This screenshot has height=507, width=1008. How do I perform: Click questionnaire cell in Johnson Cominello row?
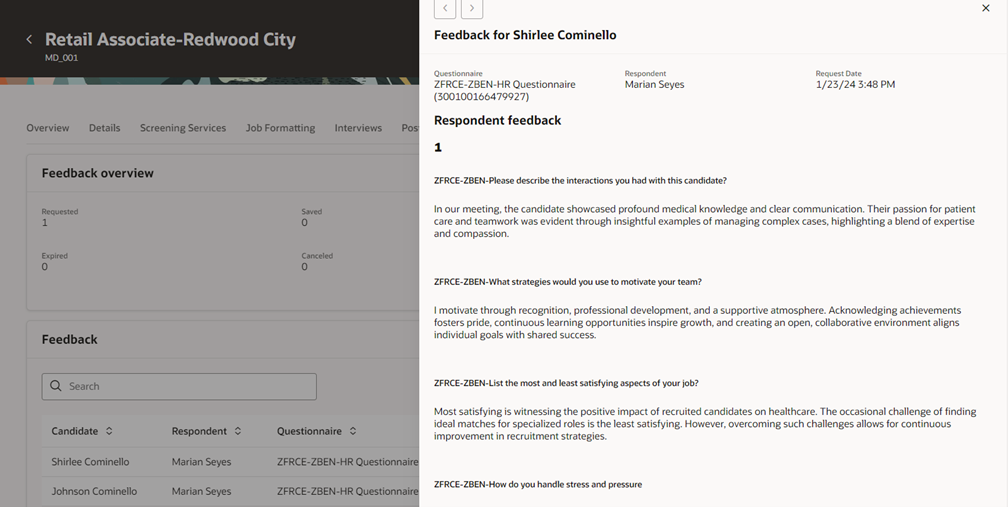pyautogui.click(x=348, y=492)
